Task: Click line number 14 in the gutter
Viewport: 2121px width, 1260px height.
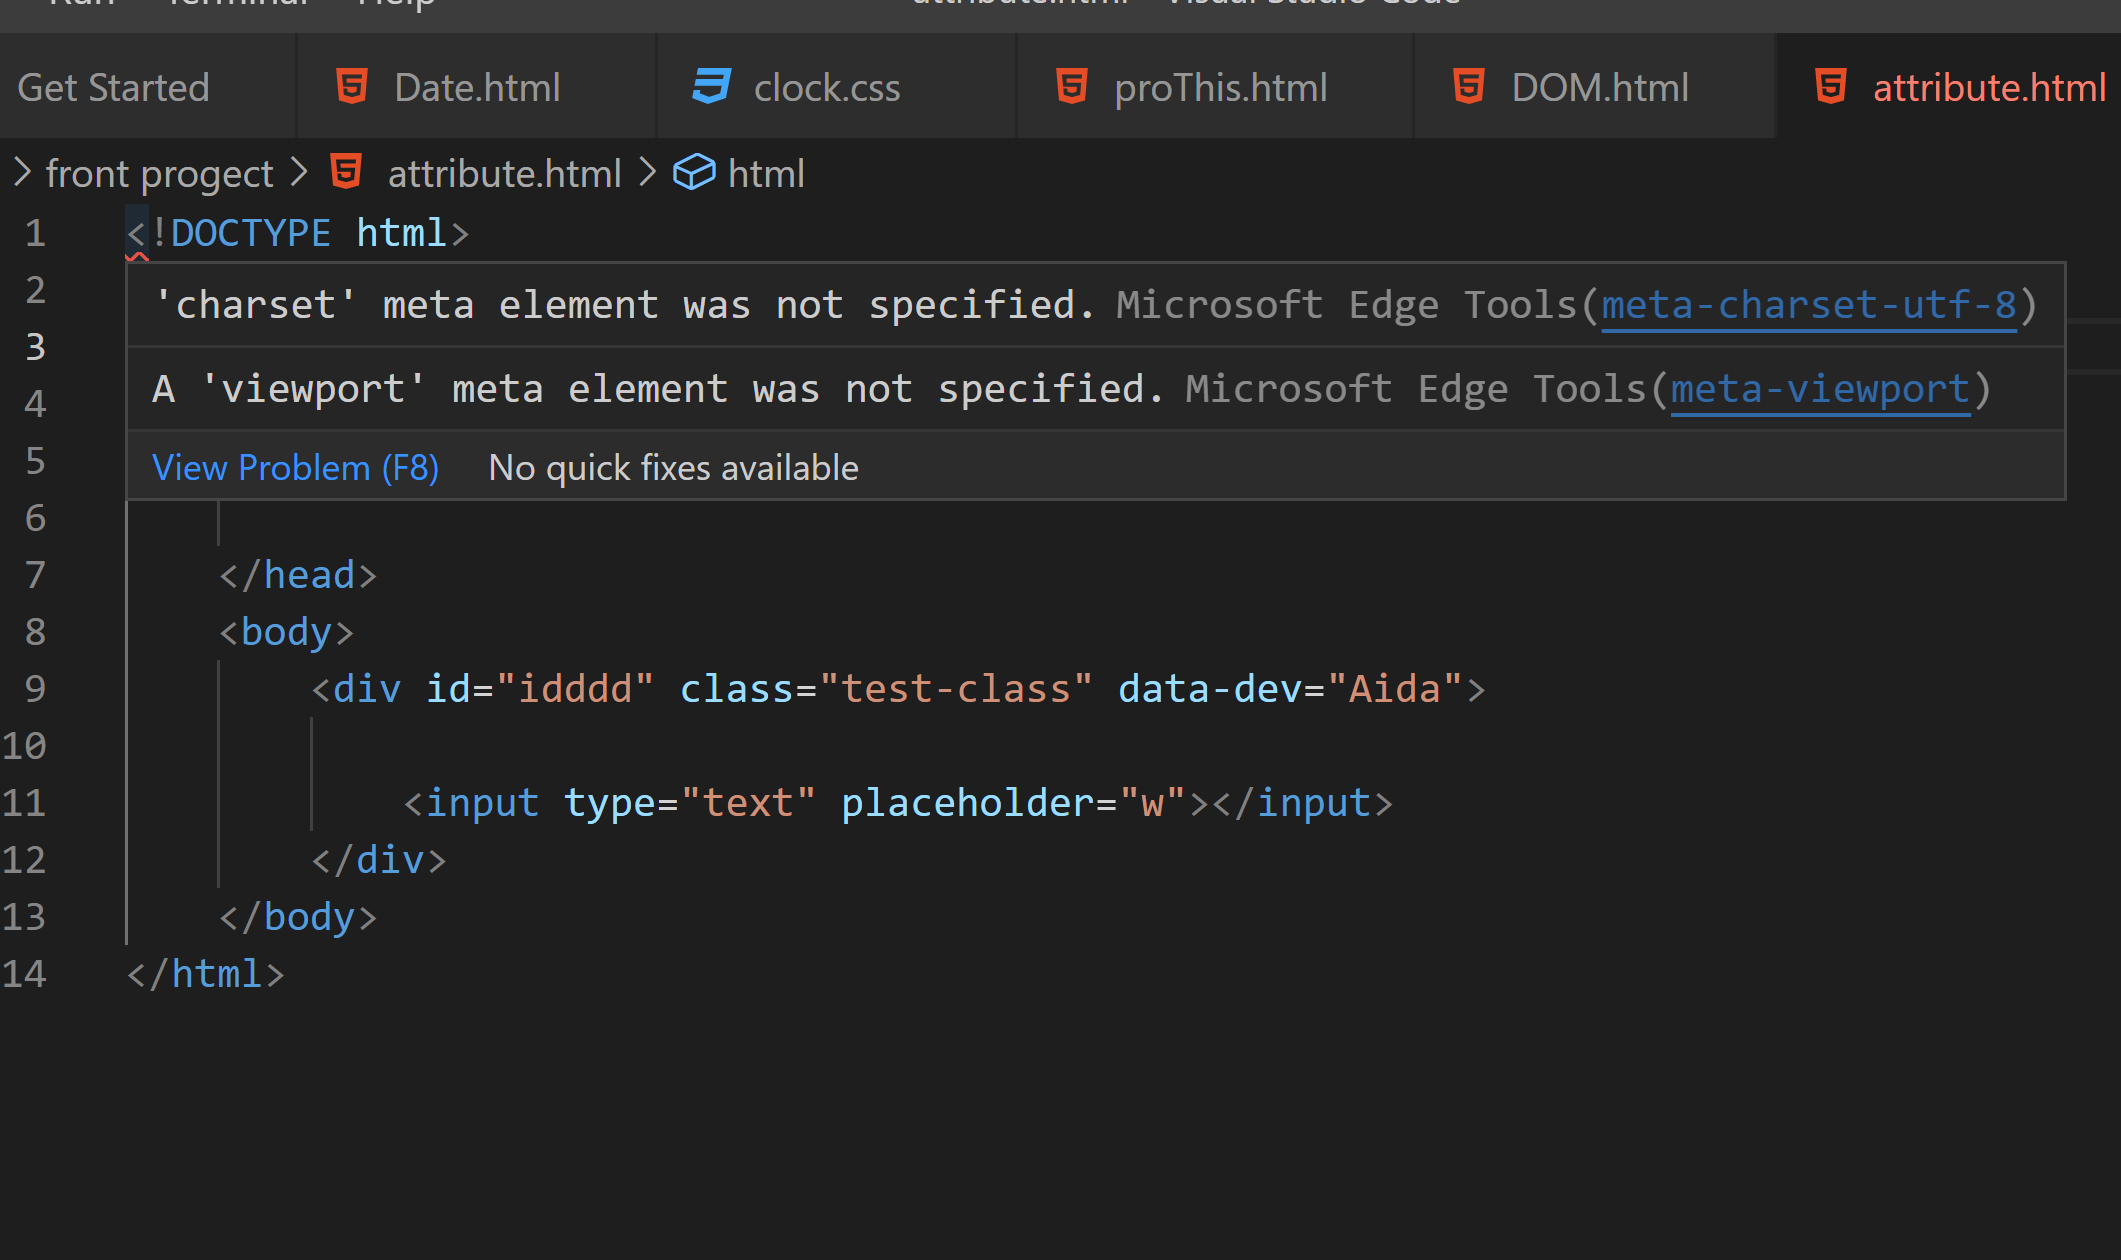Action: (x=24, y=974)
